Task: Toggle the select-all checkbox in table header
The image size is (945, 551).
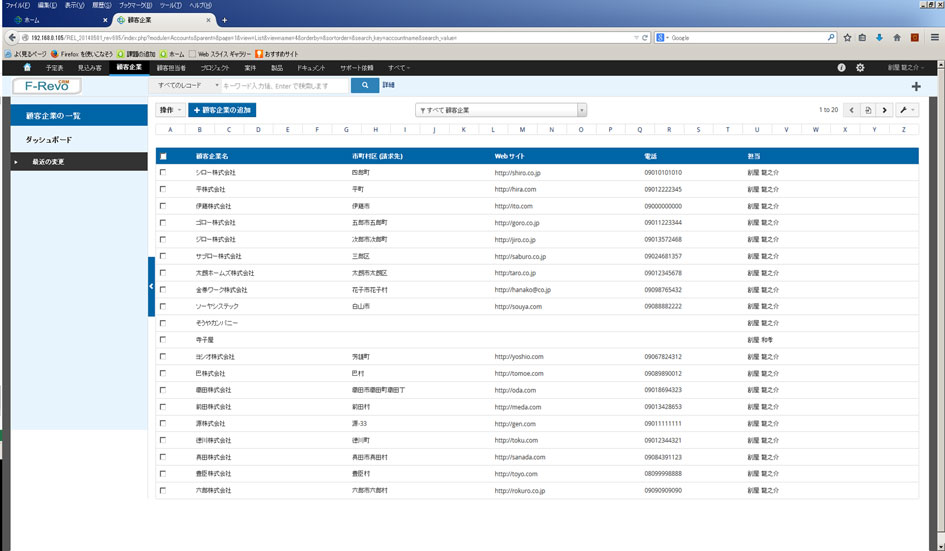Action: pos(163,156)
